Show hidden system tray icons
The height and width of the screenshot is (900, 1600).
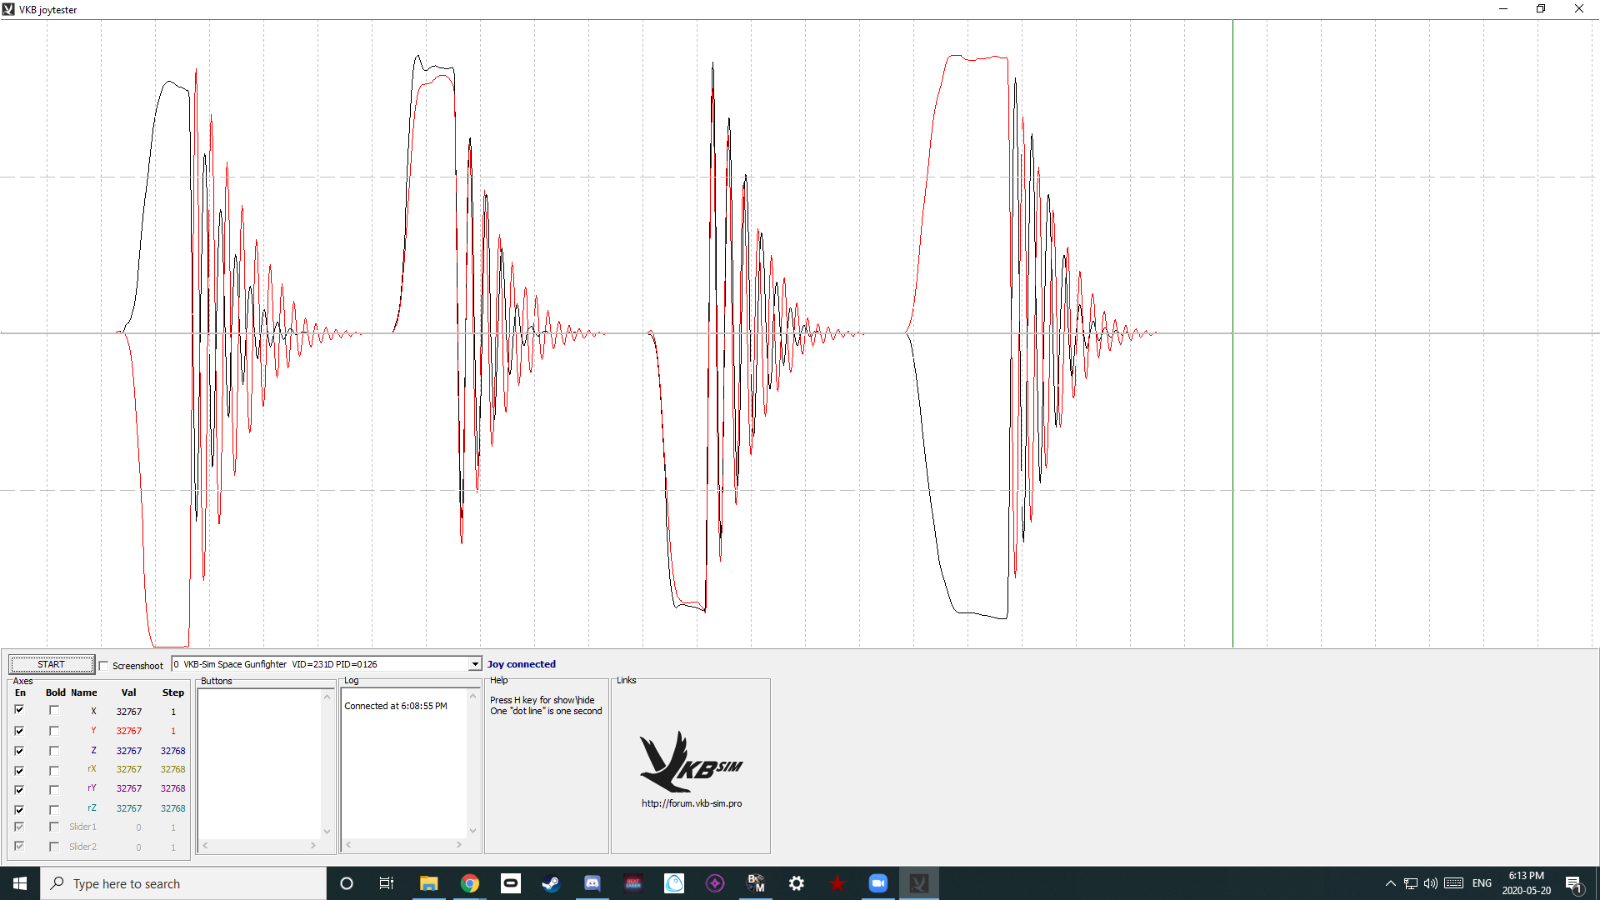click(x=1390, y=883)
